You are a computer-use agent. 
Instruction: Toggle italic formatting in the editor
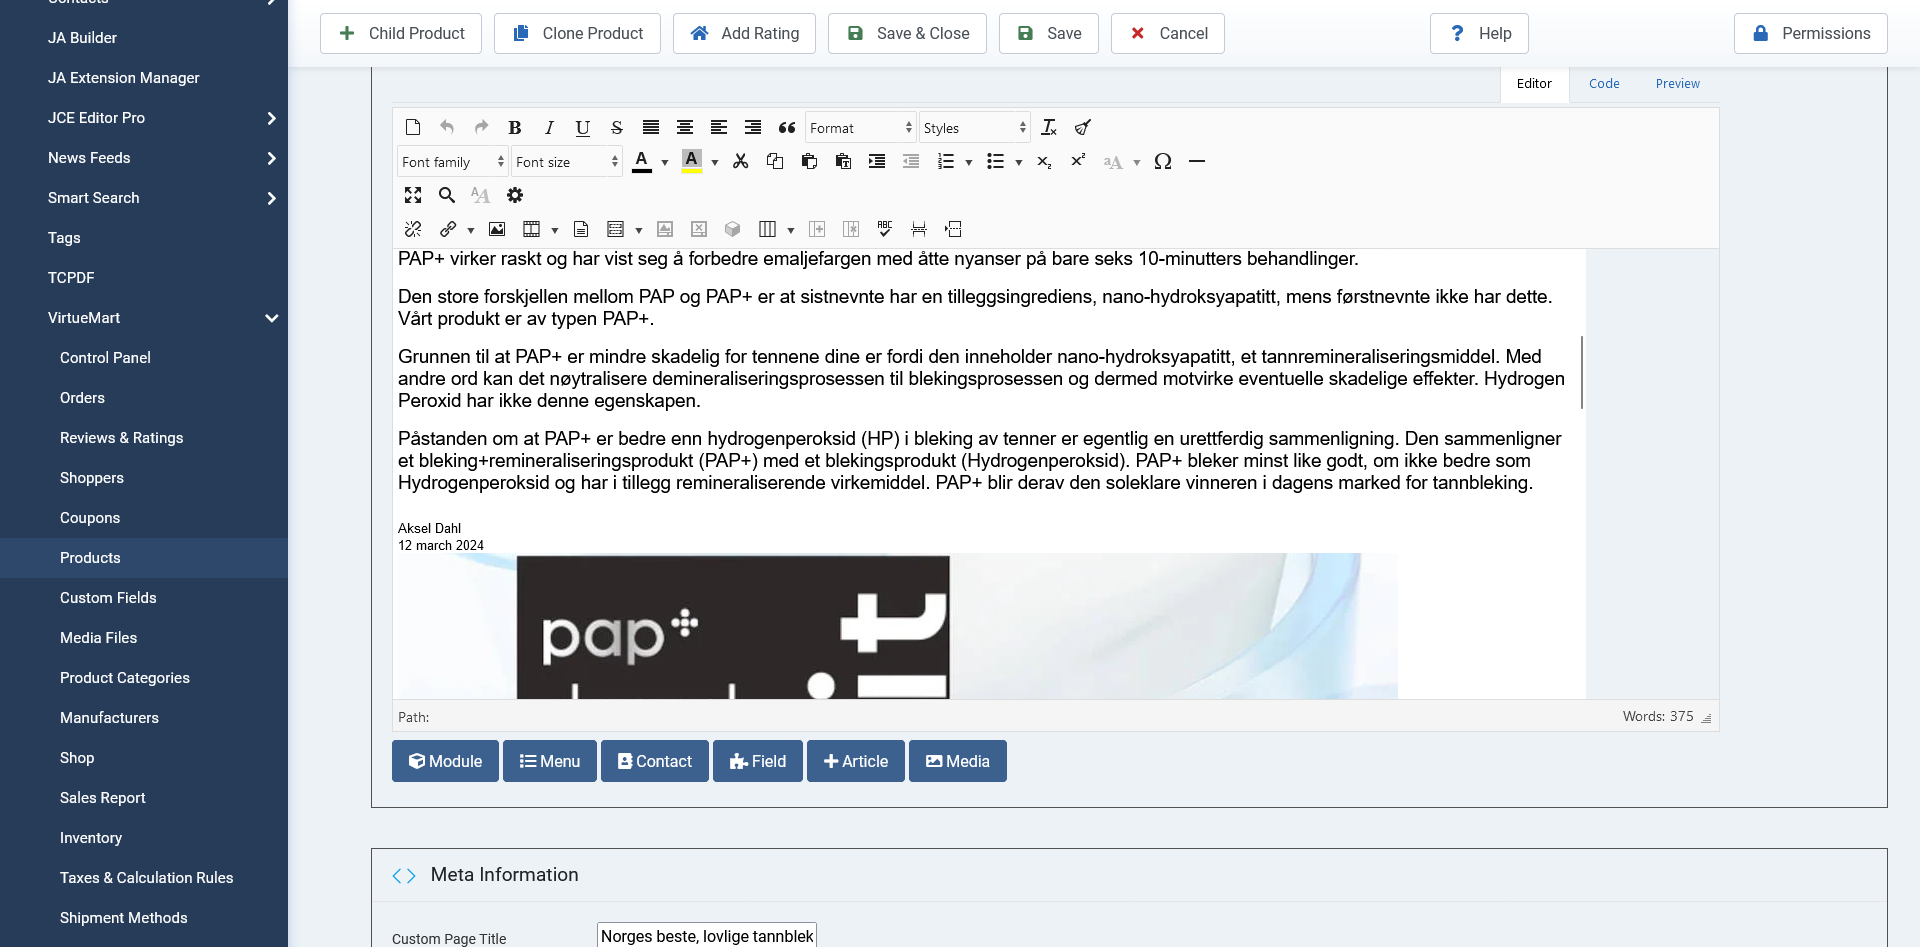tap(549, 128)
